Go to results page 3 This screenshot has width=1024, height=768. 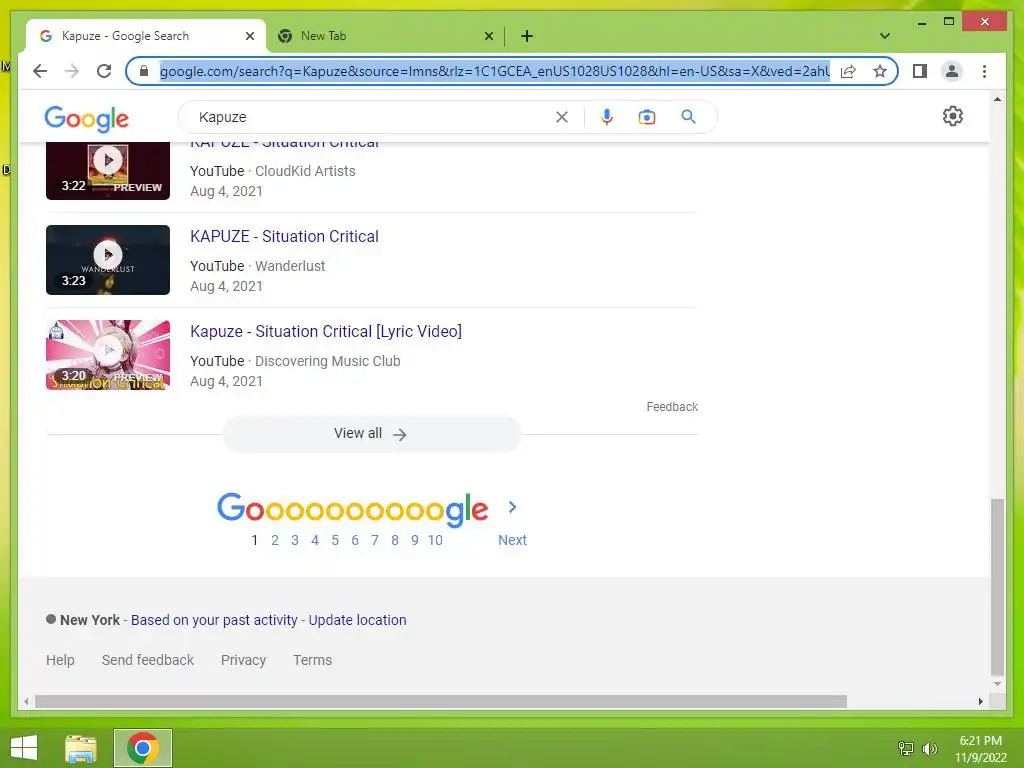click(x=295, y=540)
